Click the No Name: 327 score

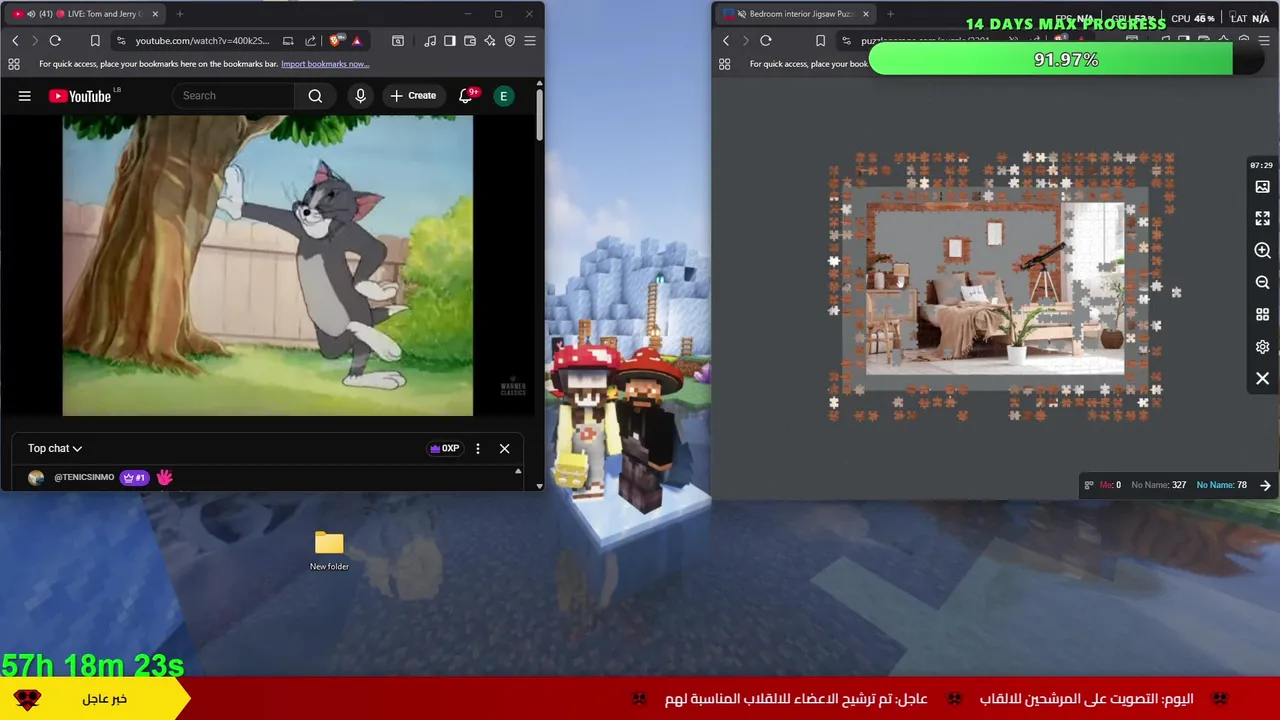coord(1157,485)
